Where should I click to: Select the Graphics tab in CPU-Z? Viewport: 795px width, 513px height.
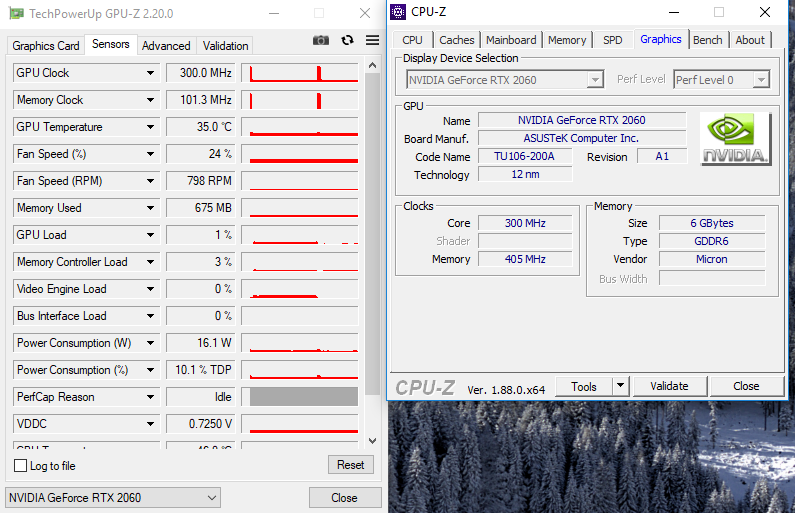[x=661, y=39]
